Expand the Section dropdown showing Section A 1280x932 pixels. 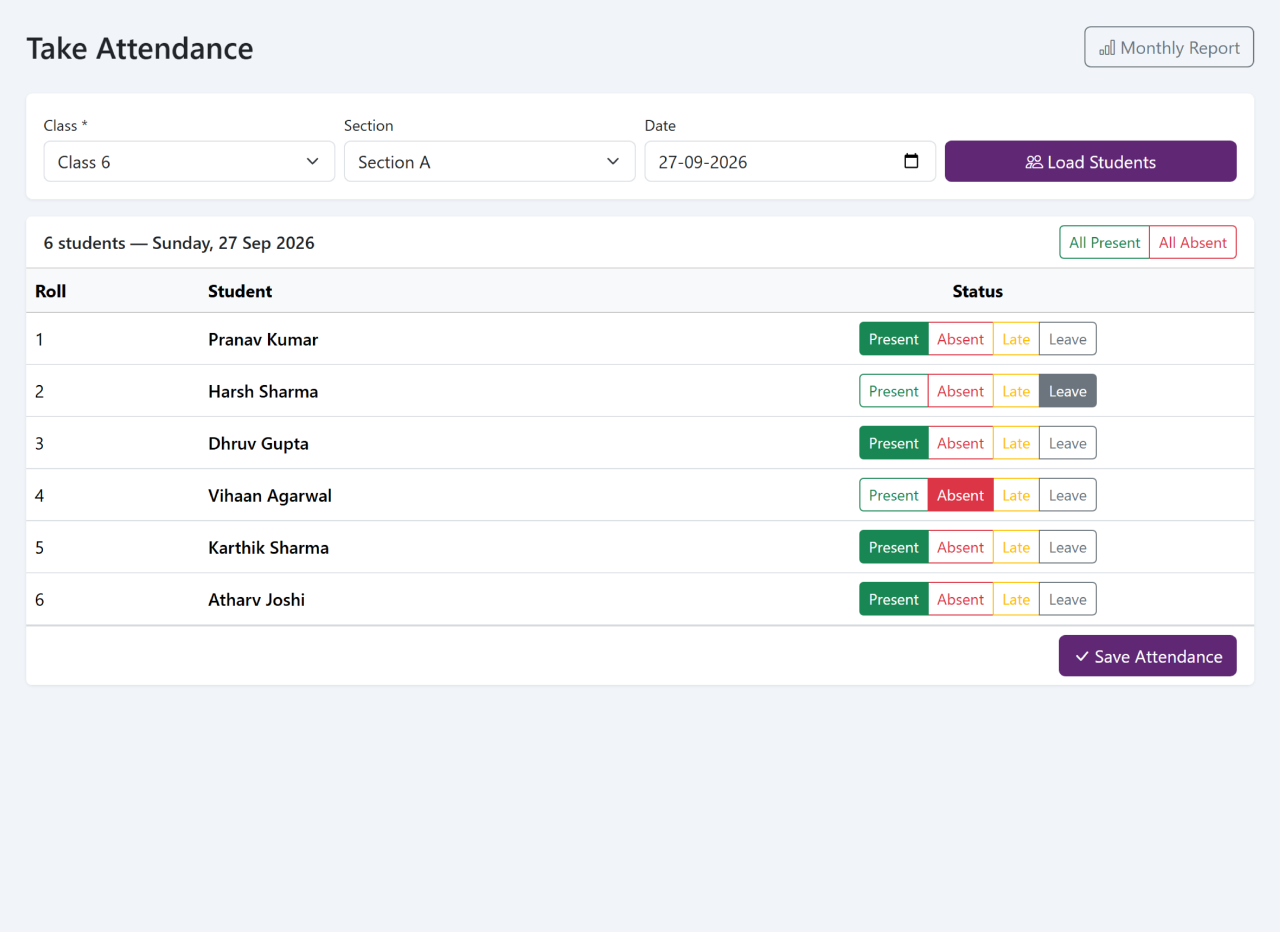point(490,161)
